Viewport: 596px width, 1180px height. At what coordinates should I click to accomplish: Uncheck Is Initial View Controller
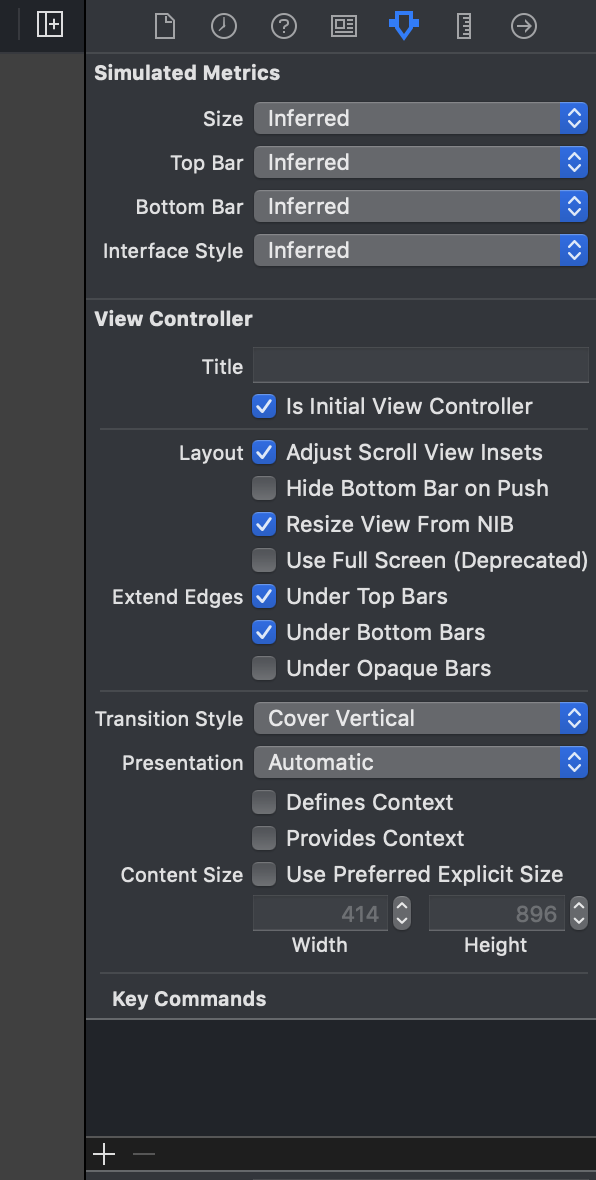coord(263,406)
